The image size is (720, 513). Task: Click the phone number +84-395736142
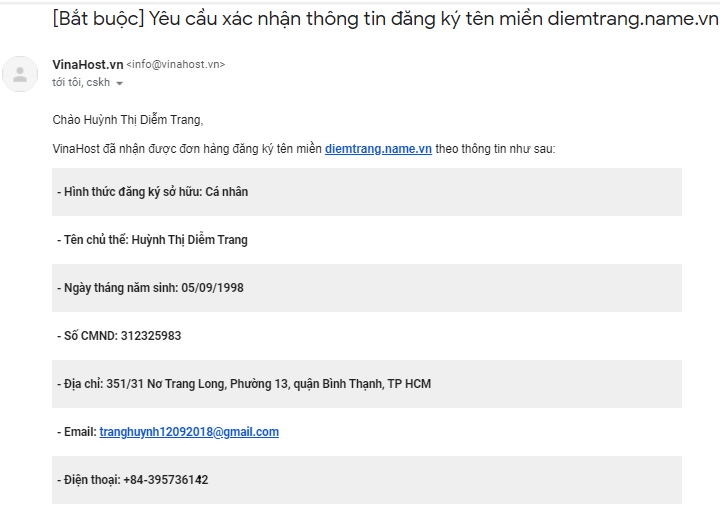166,480
